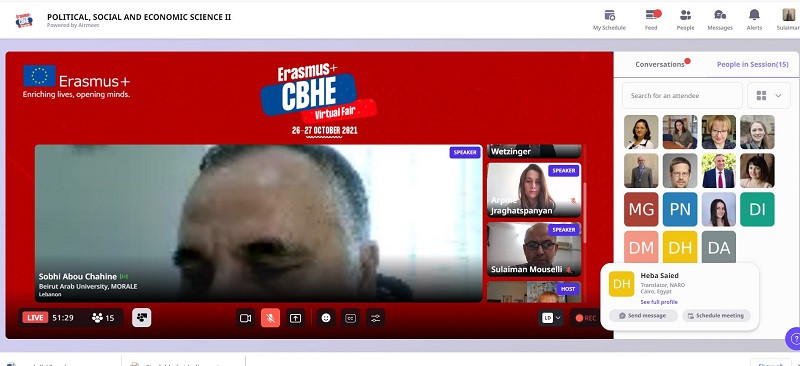This screenshot has width=800, height=366.
Task: Click See full profile for Heba Saied
Action: (x=659, y=302)
